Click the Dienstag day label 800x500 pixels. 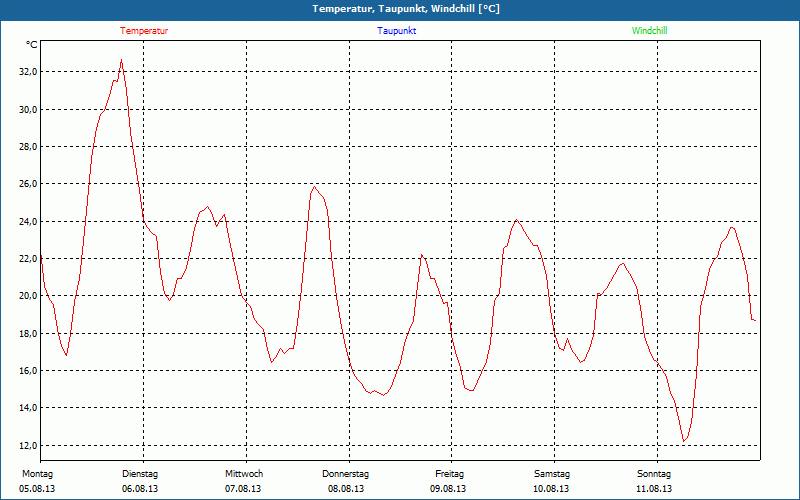140,474
